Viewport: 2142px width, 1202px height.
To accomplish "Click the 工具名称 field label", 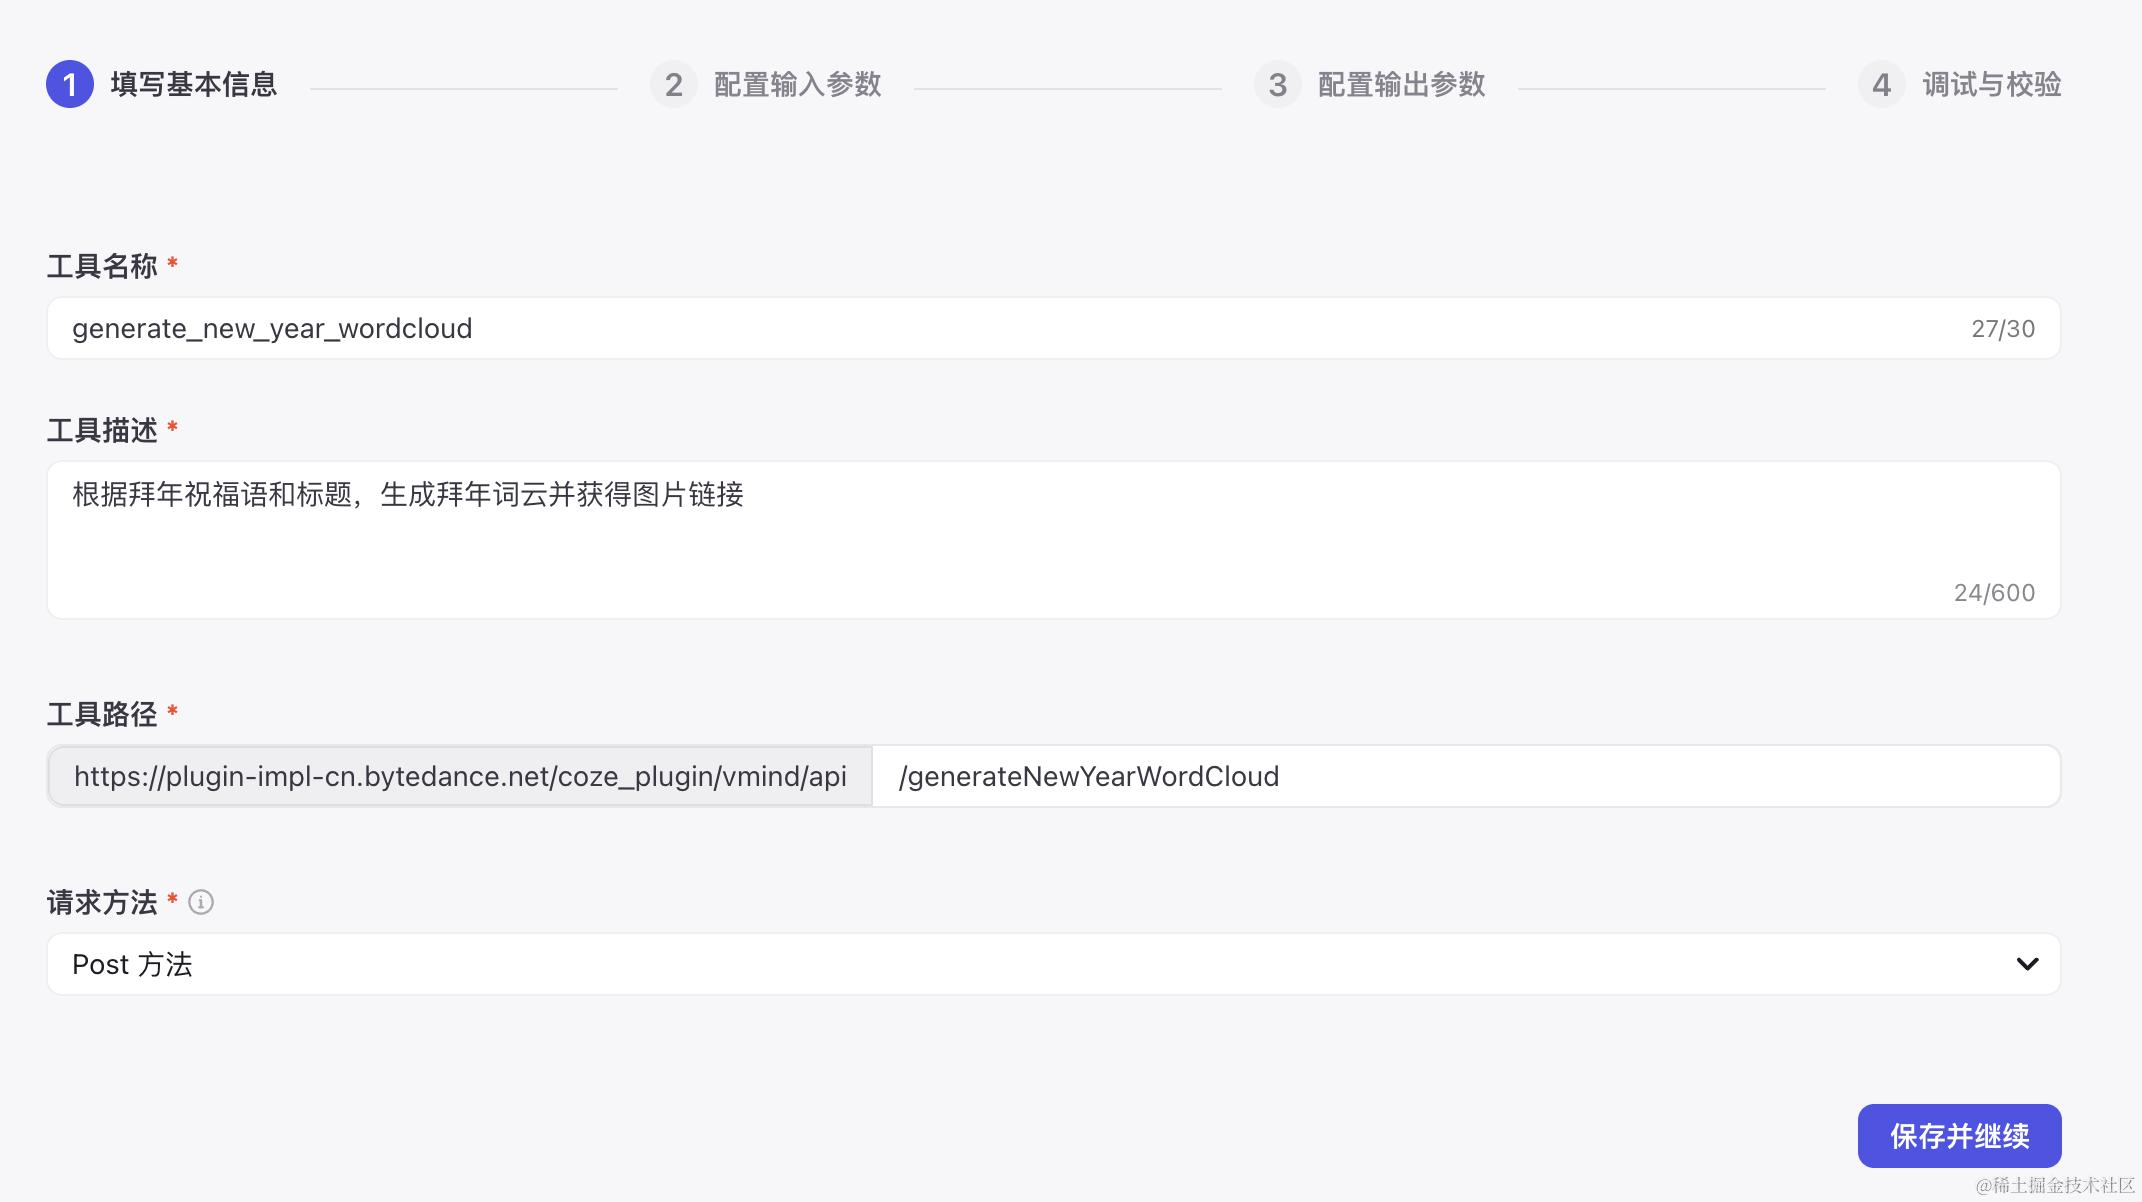I will [x=102, y=266].
